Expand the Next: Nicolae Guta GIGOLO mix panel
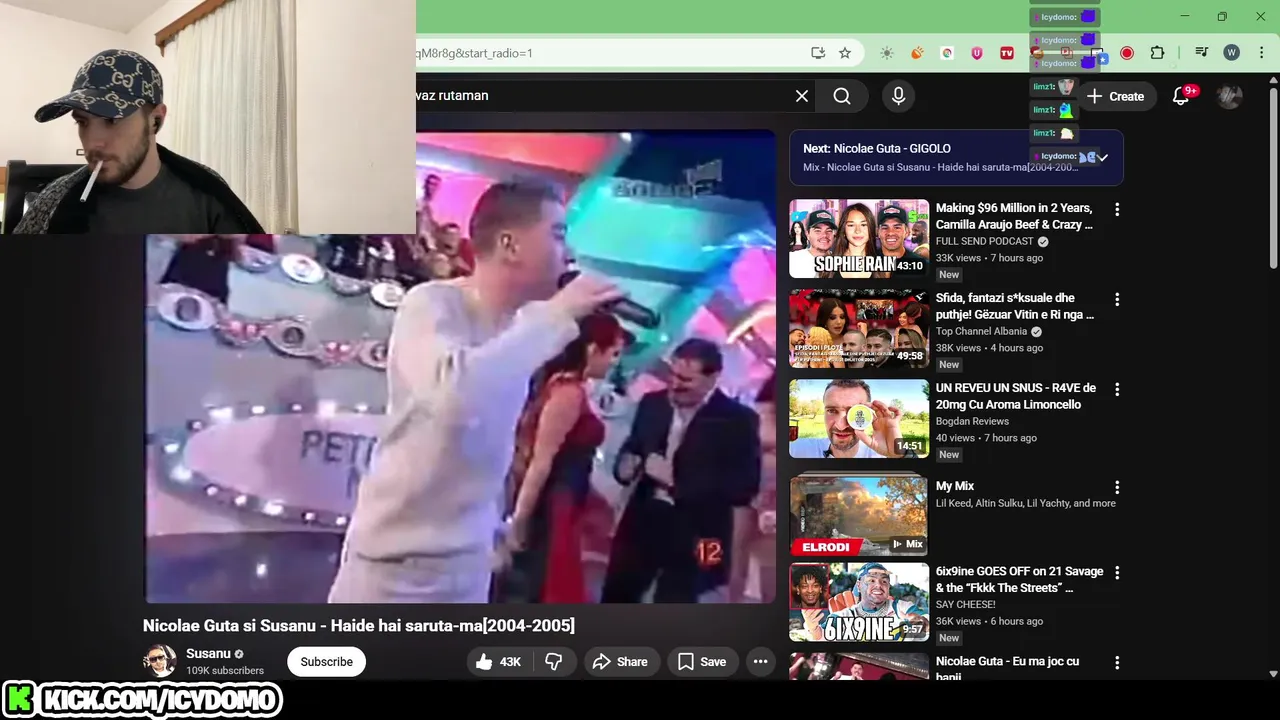Viewport: 1280px width, 720px height. pos(1102,157)
